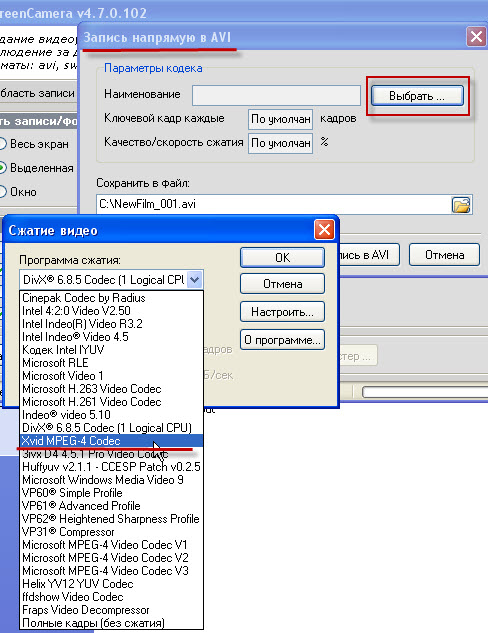
Task: Select DivX 6.8.5 Codec list entry
Action: click(x=111, y=428)
